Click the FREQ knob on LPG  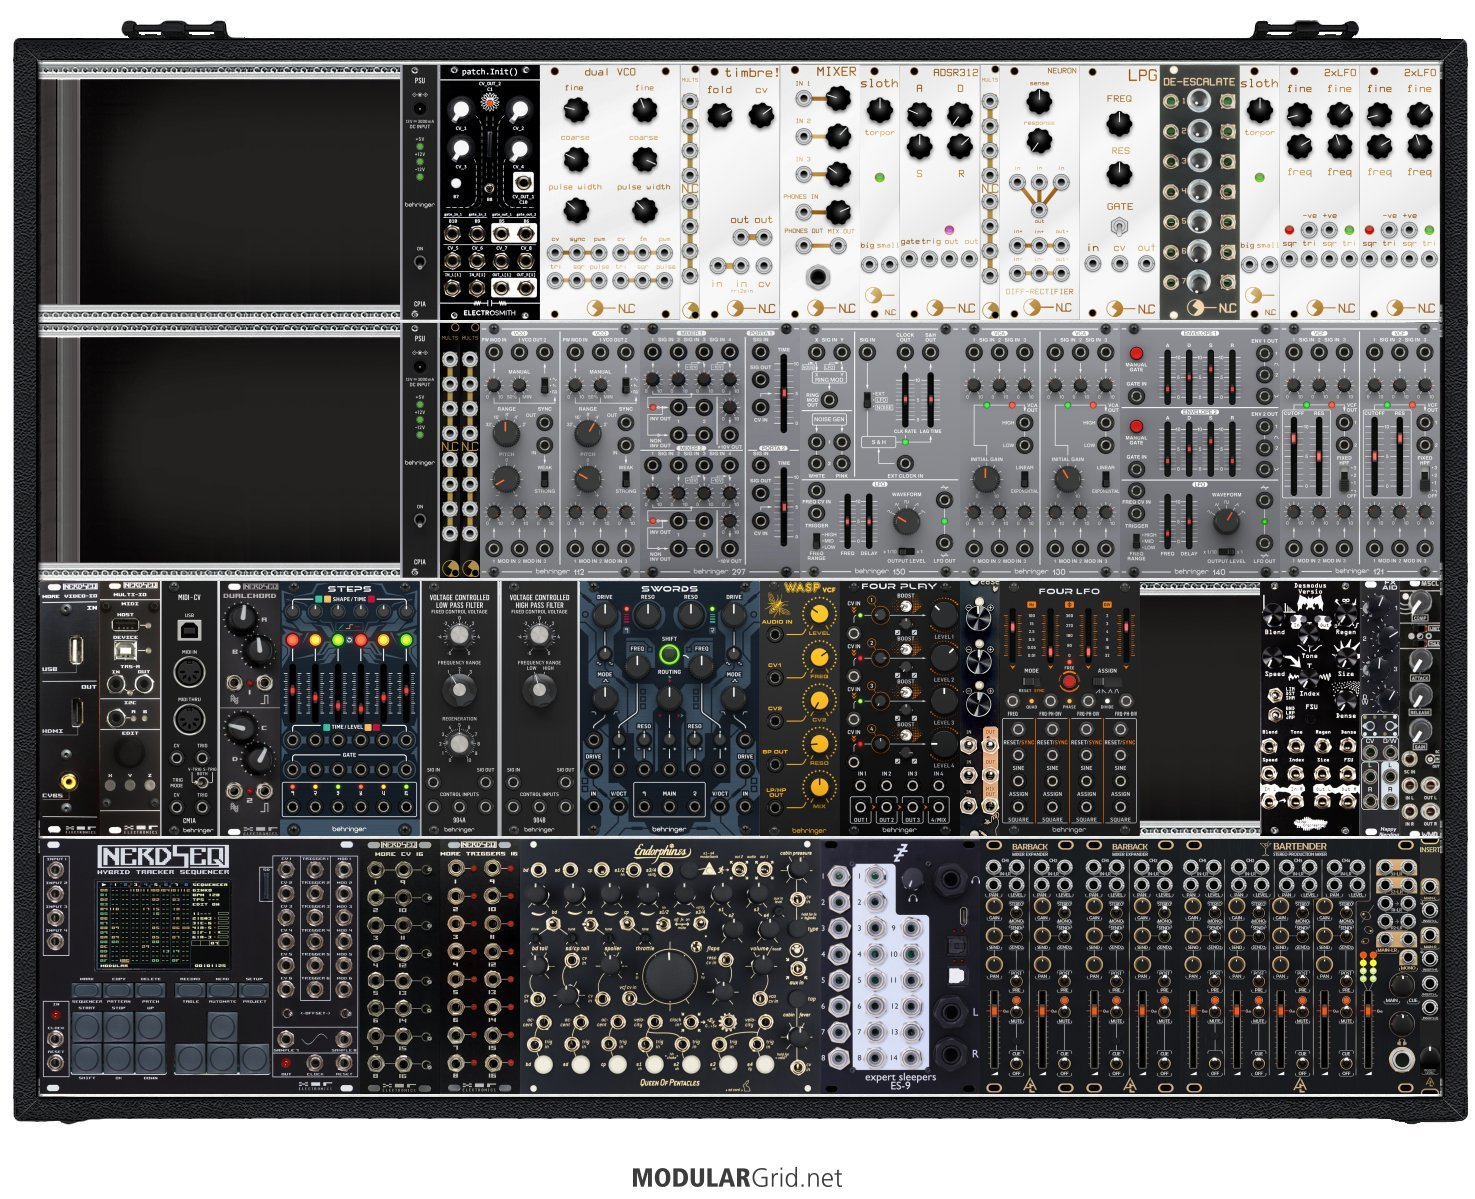[x=1119, y=123]
